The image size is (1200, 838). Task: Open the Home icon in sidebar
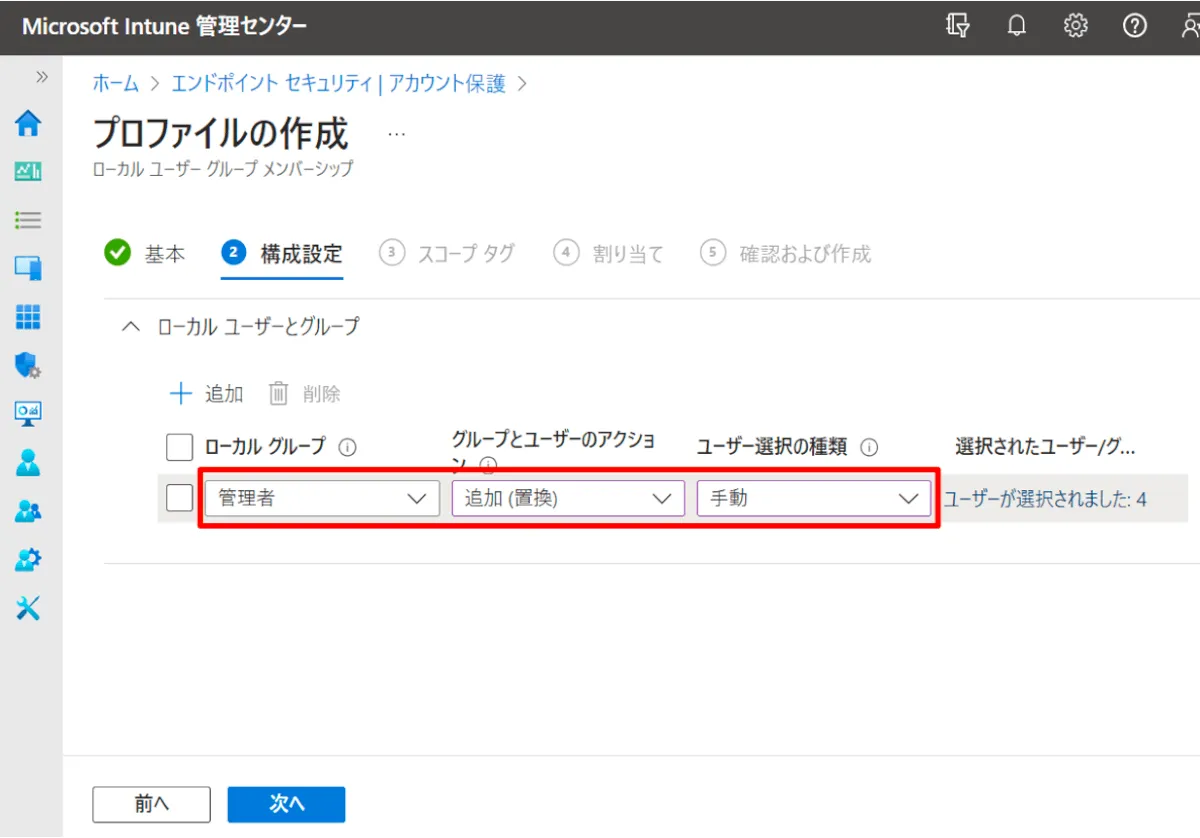28,124
